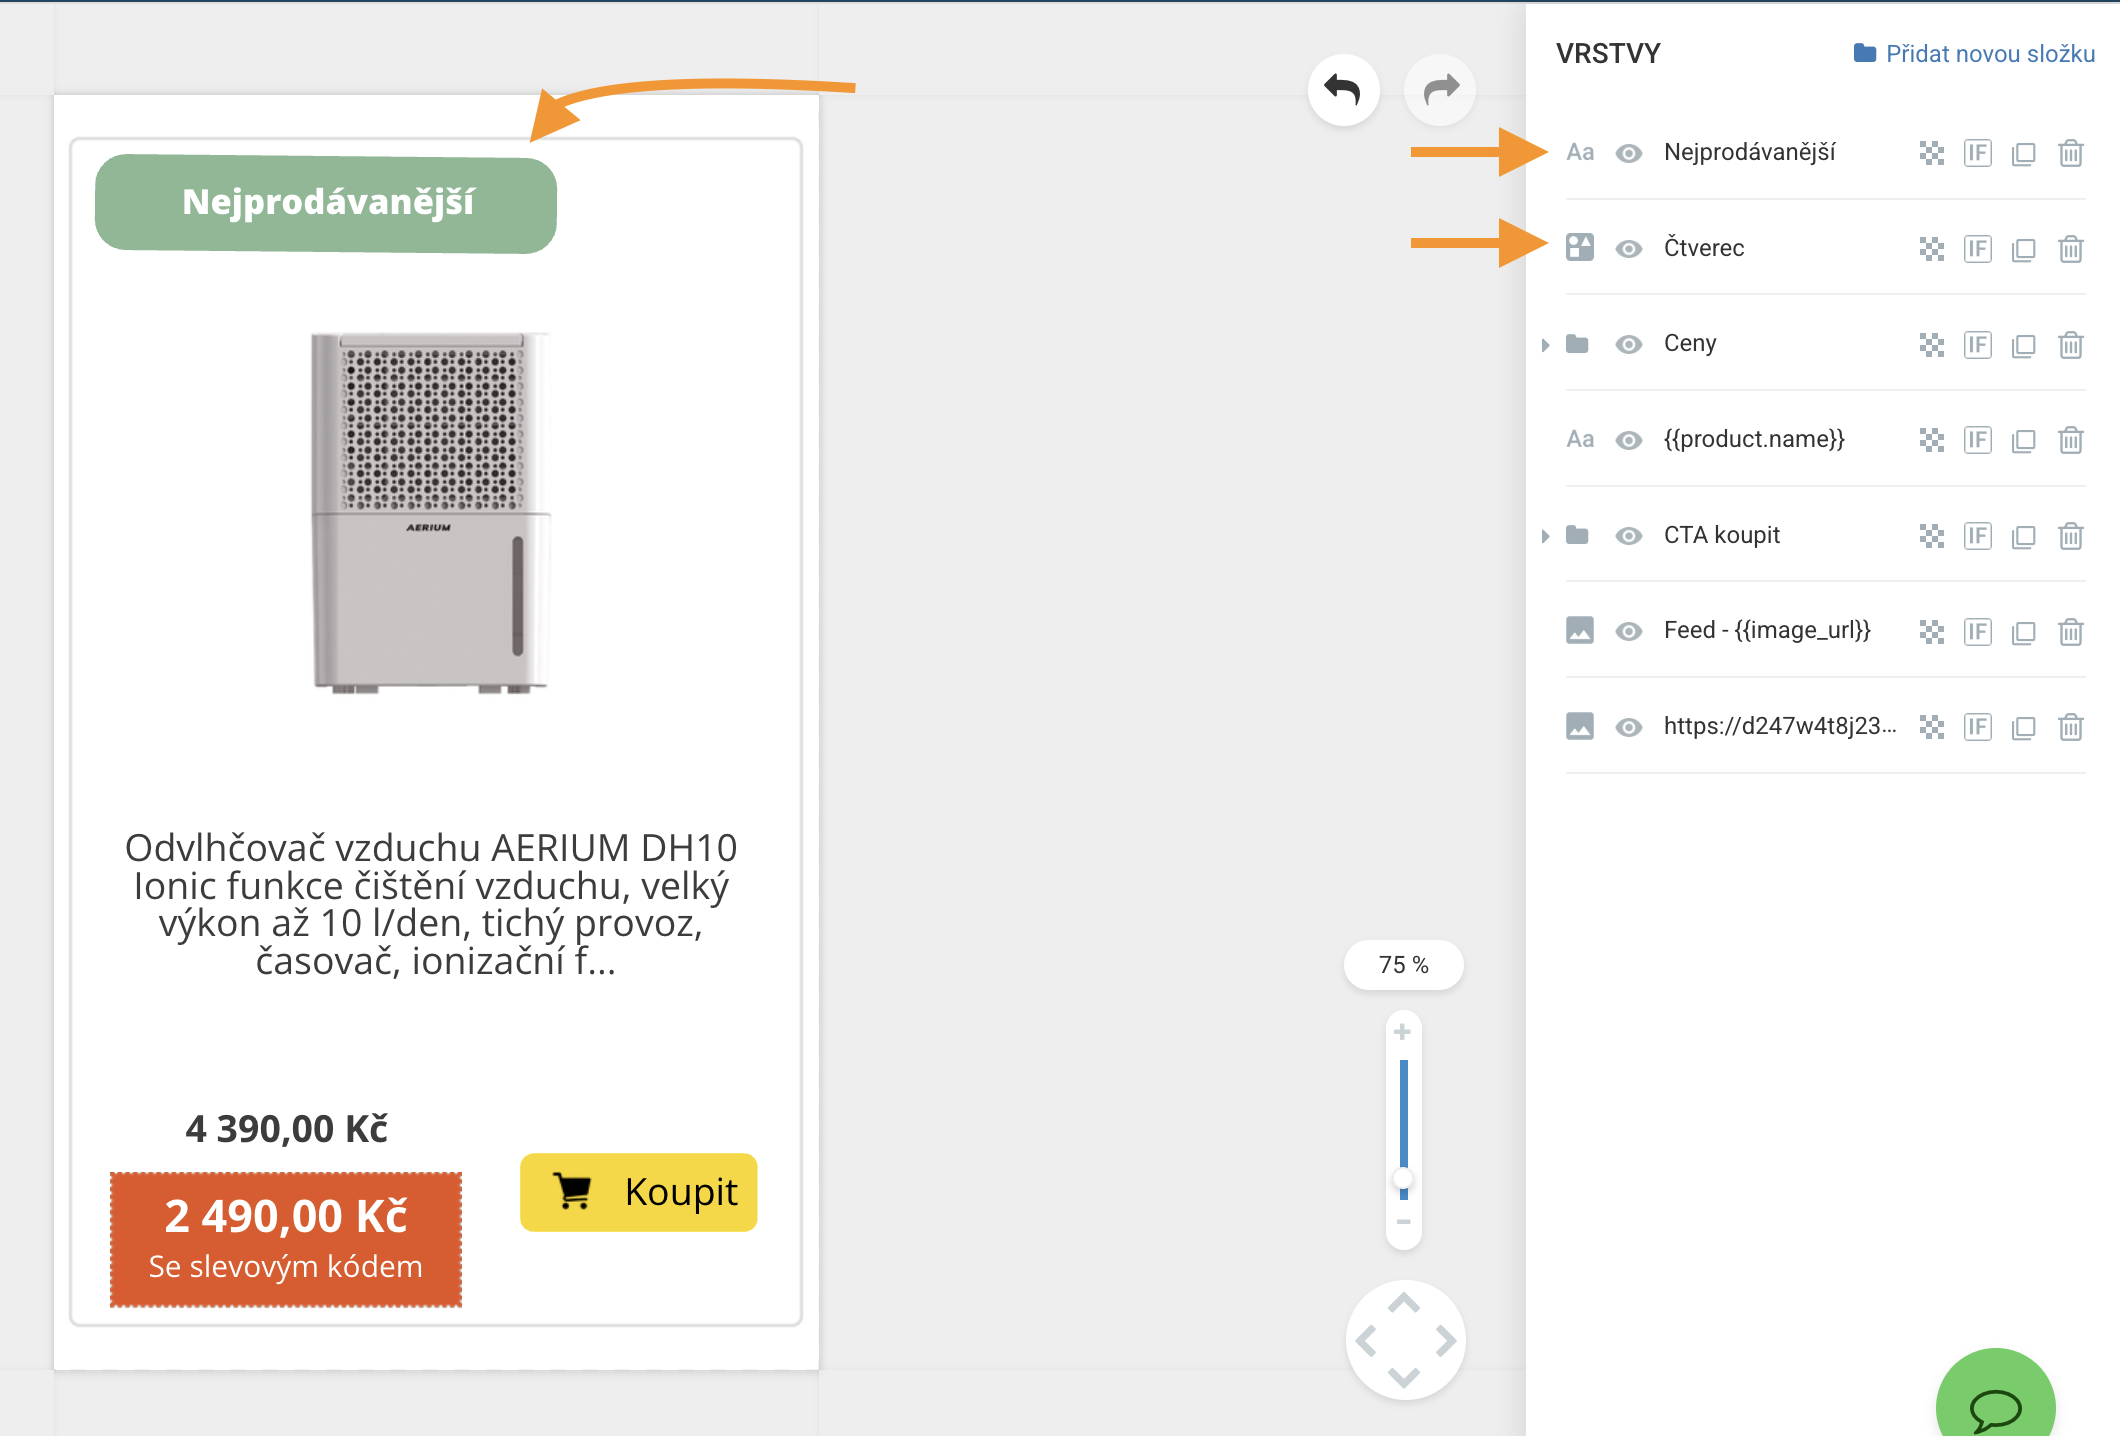Screen dimensions: 2120x1436
Task: Hide the Nejprodávanější layer via eye icon
Action: pyautogui.click(x=1629, y=153)
